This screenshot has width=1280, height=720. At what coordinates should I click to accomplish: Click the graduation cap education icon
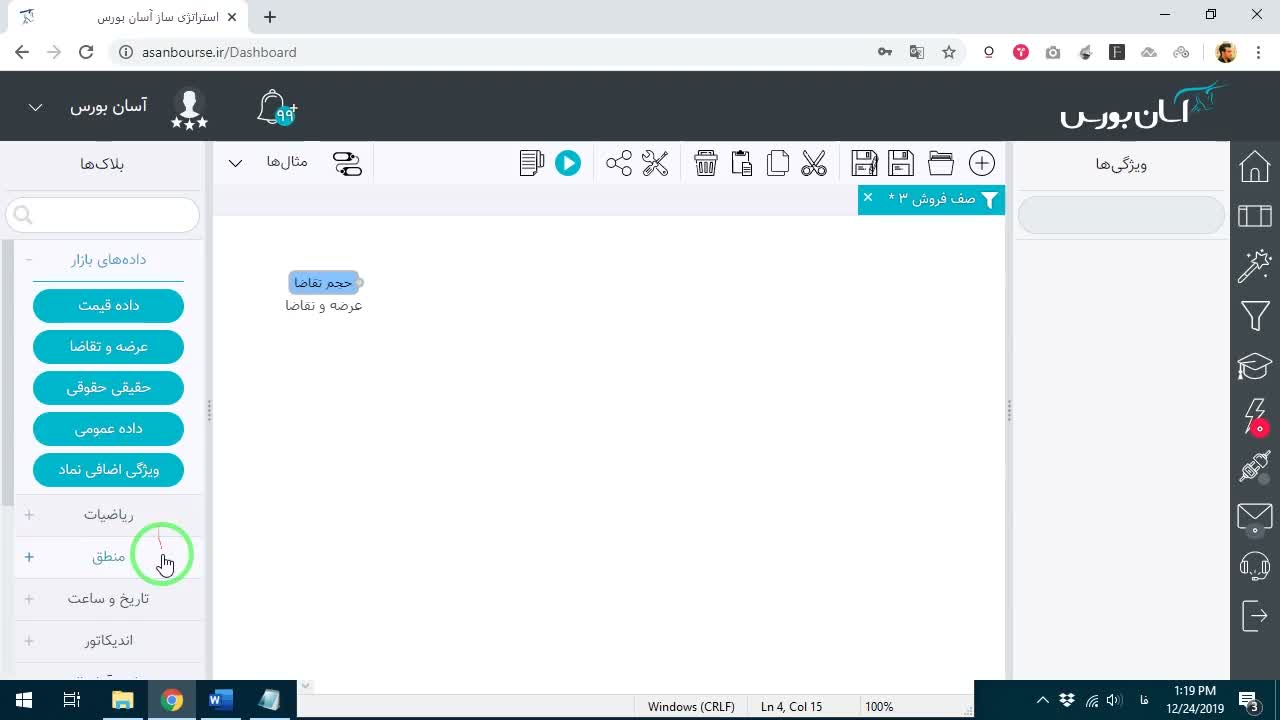(x=1255, y=366)
